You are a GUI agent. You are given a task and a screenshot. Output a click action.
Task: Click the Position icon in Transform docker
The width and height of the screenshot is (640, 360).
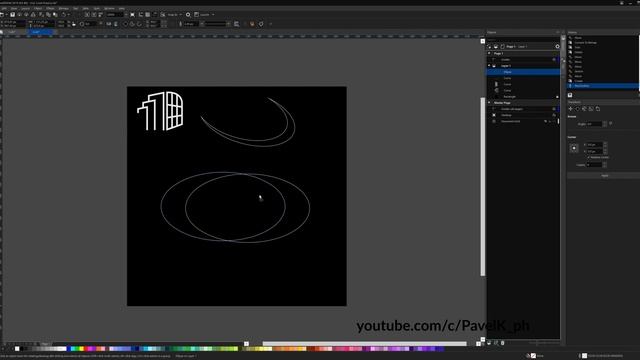(x=571, y=109)
